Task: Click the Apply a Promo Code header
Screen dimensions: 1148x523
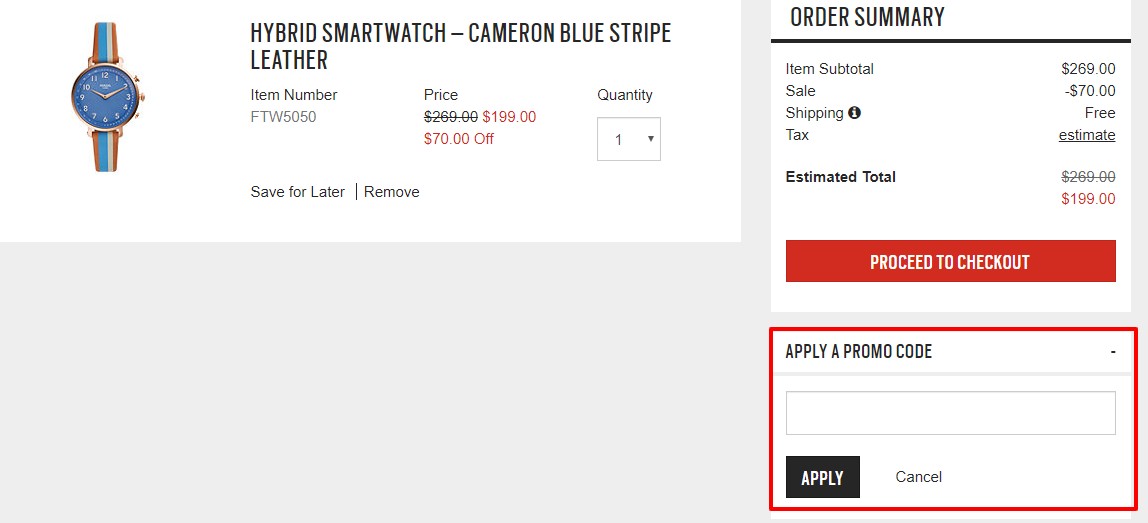Action: (x=859, y=352)
